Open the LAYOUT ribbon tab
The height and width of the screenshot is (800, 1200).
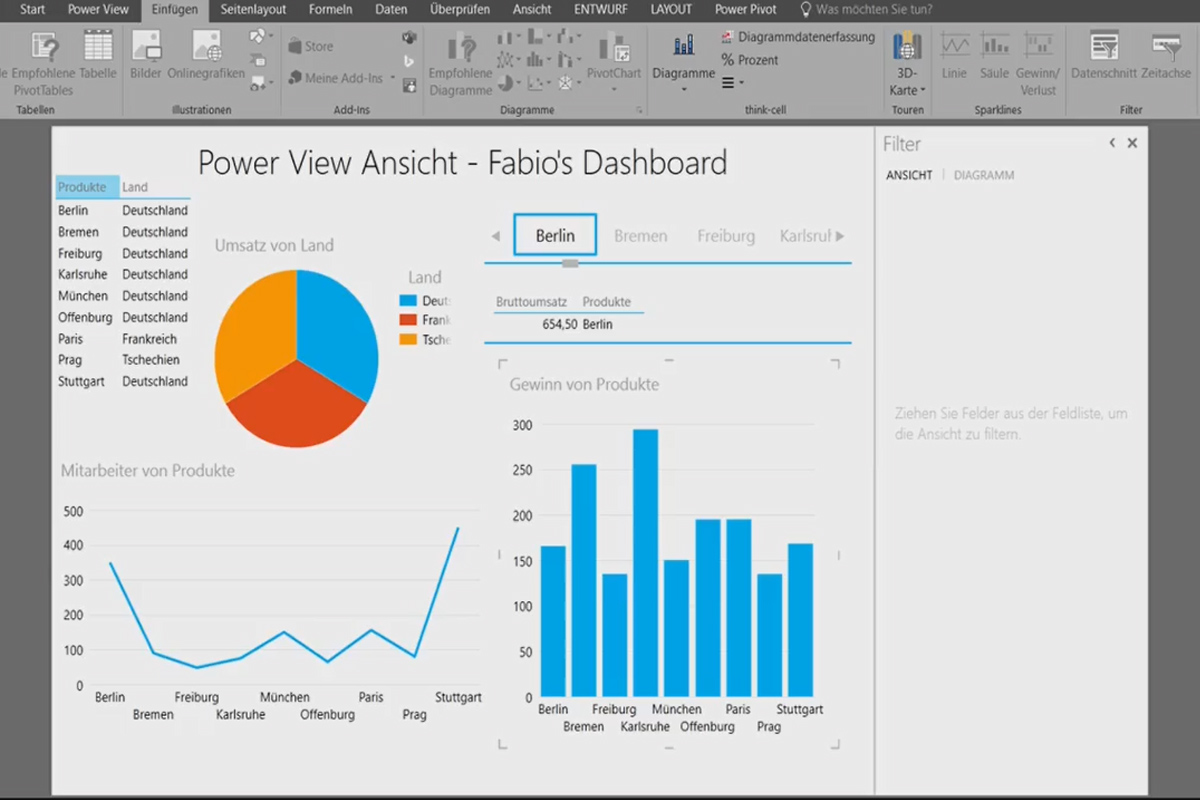[671, 9]
